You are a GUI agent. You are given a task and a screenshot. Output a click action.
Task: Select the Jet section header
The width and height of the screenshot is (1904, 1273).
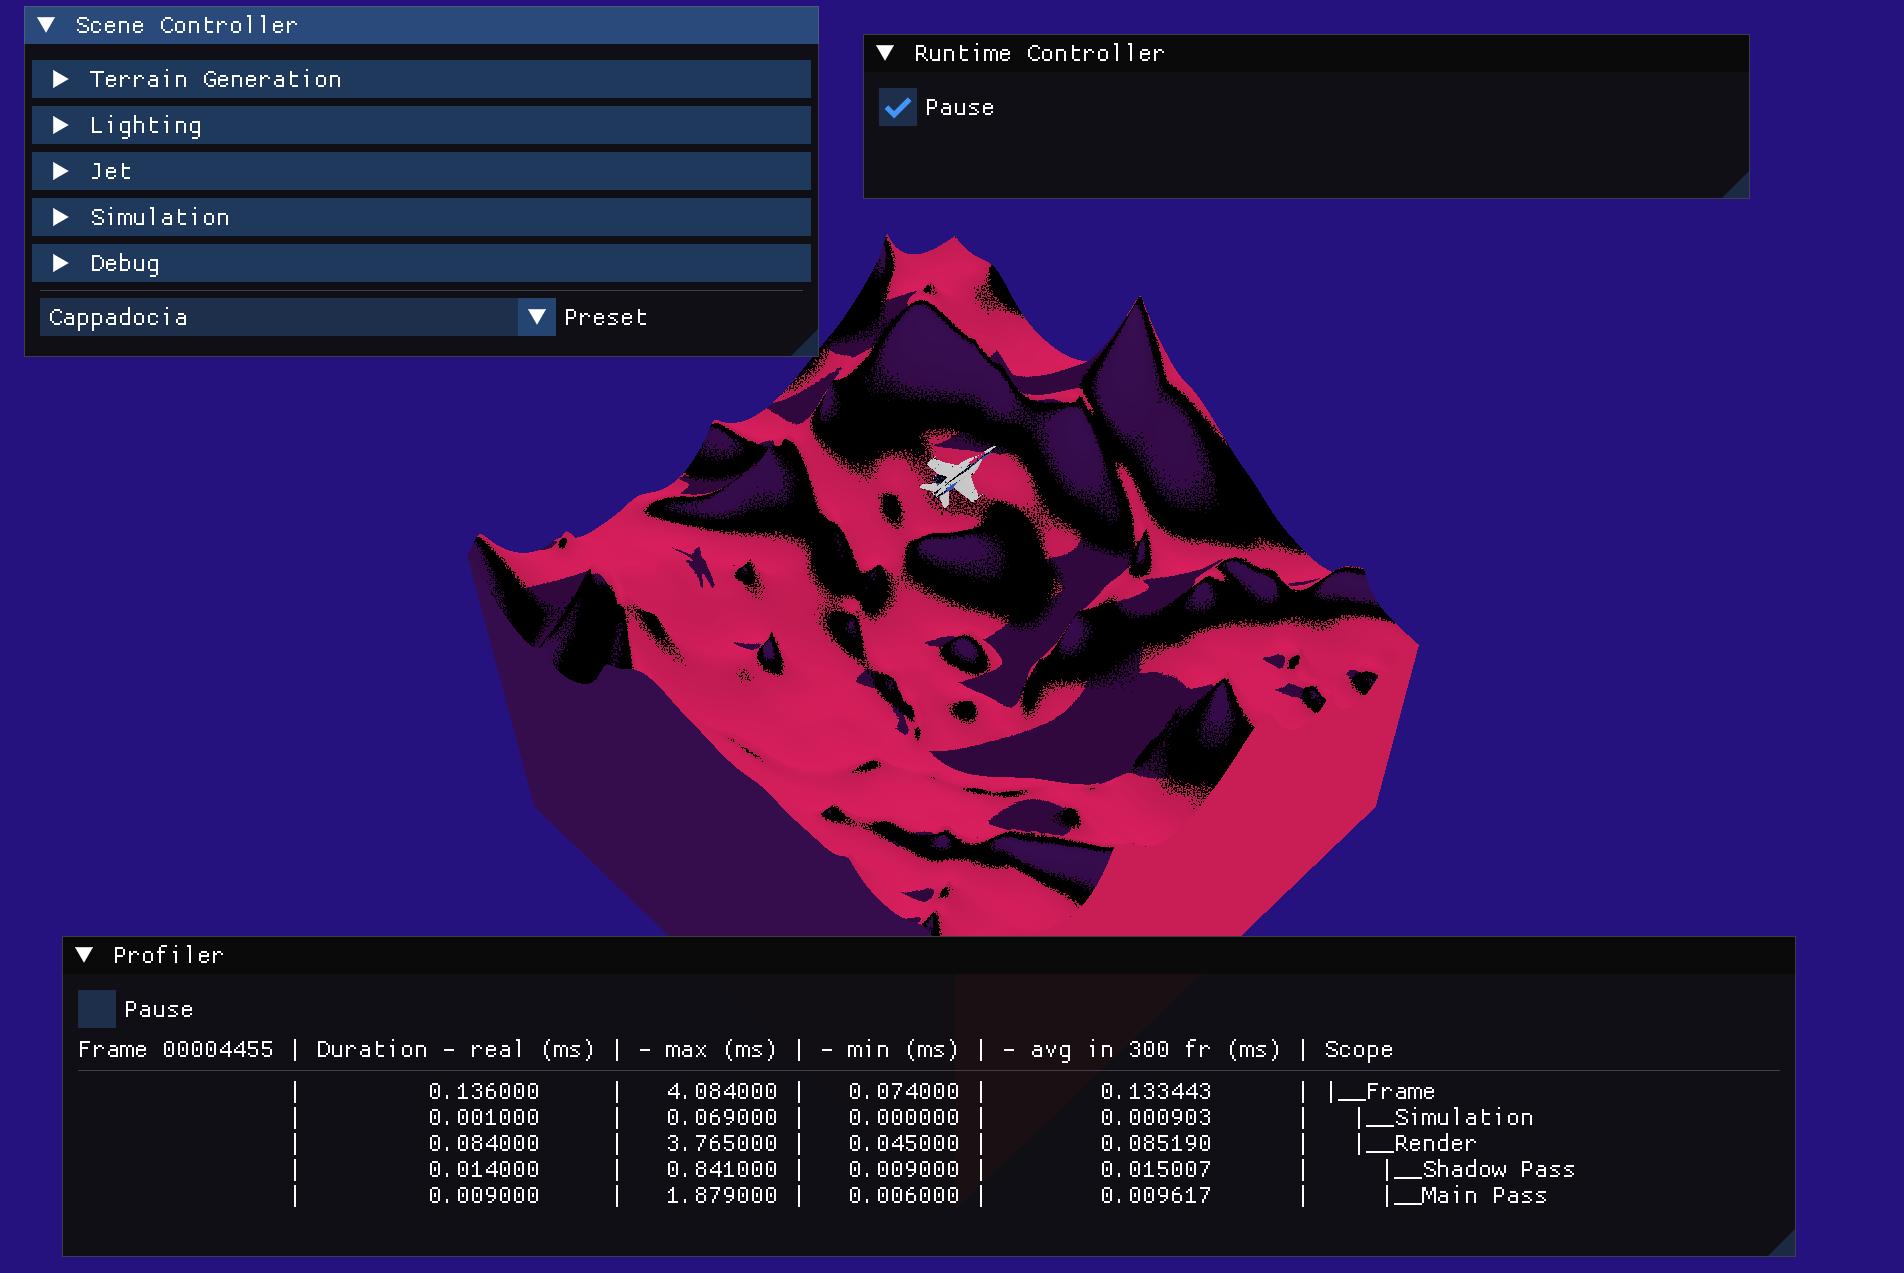pos(110,171)
